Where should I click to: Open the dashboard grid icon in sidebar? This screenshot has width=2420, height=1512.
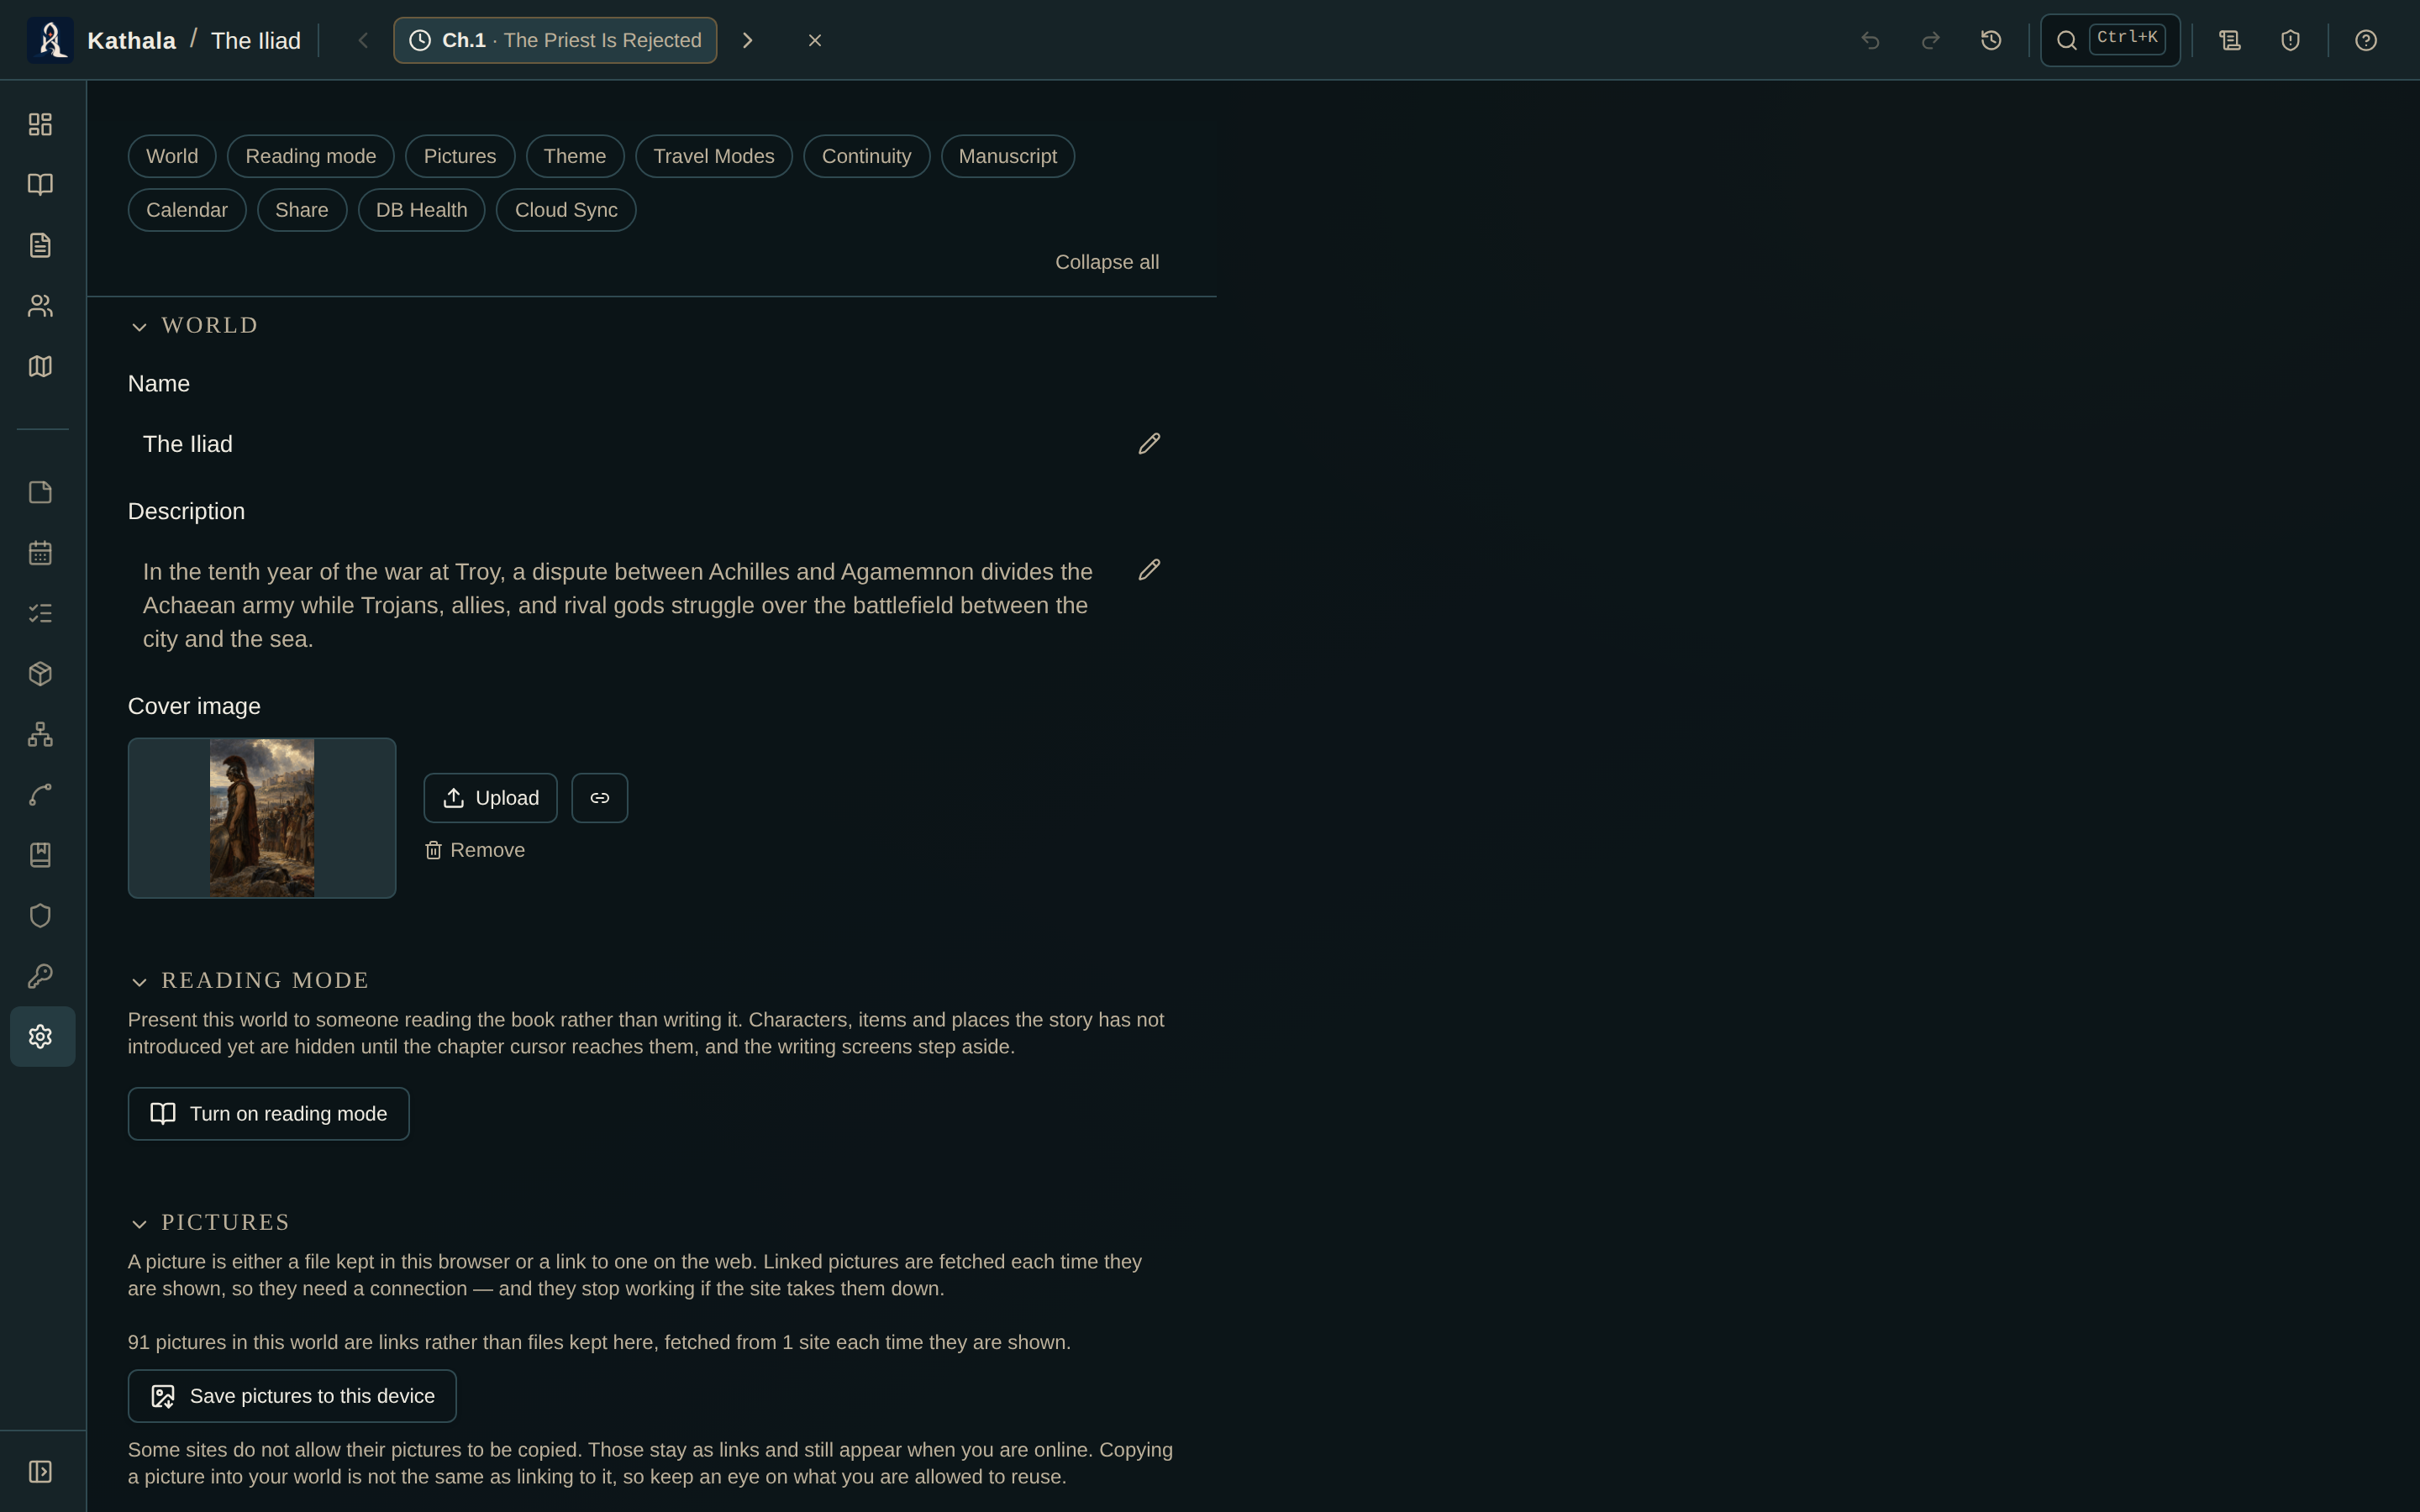pyautogui.click(x=40, y=124)
